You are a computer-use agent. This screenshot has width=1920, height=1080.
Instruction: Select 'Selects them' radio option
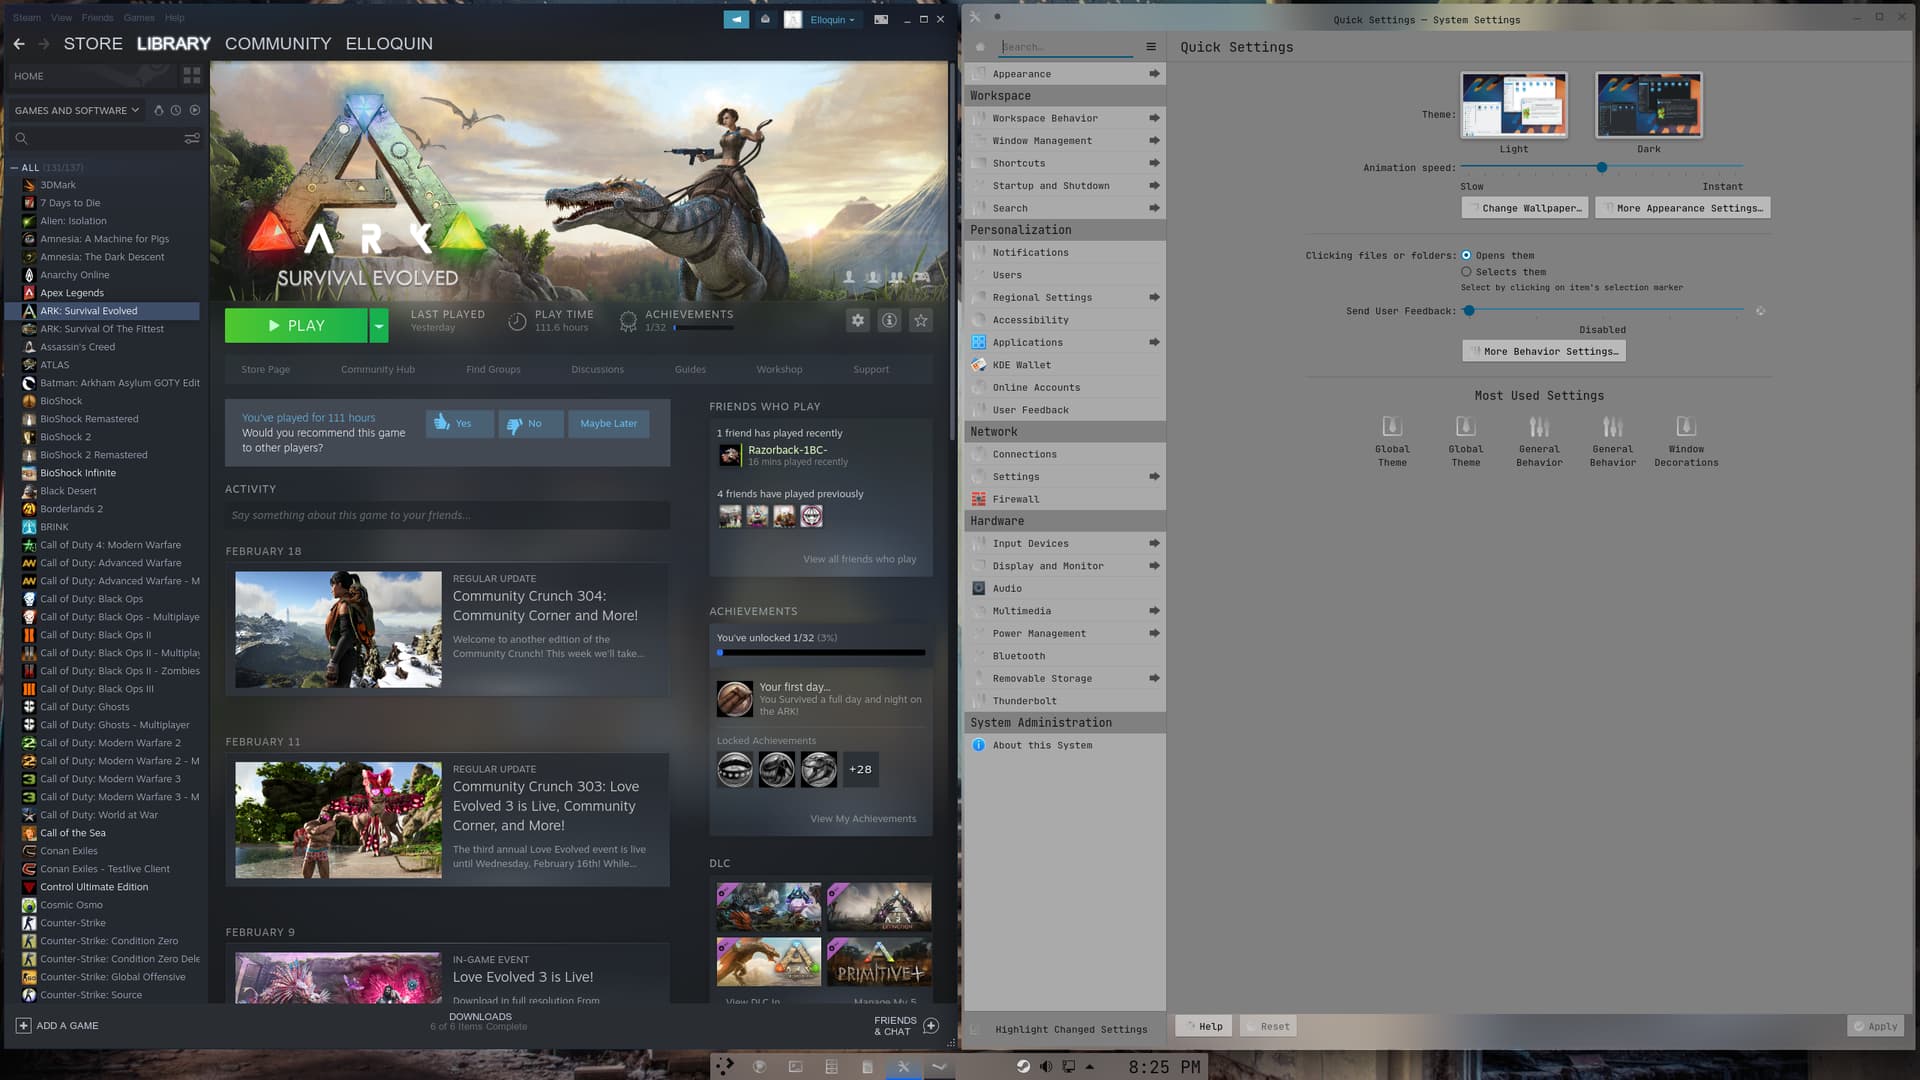click(1466, 272)
